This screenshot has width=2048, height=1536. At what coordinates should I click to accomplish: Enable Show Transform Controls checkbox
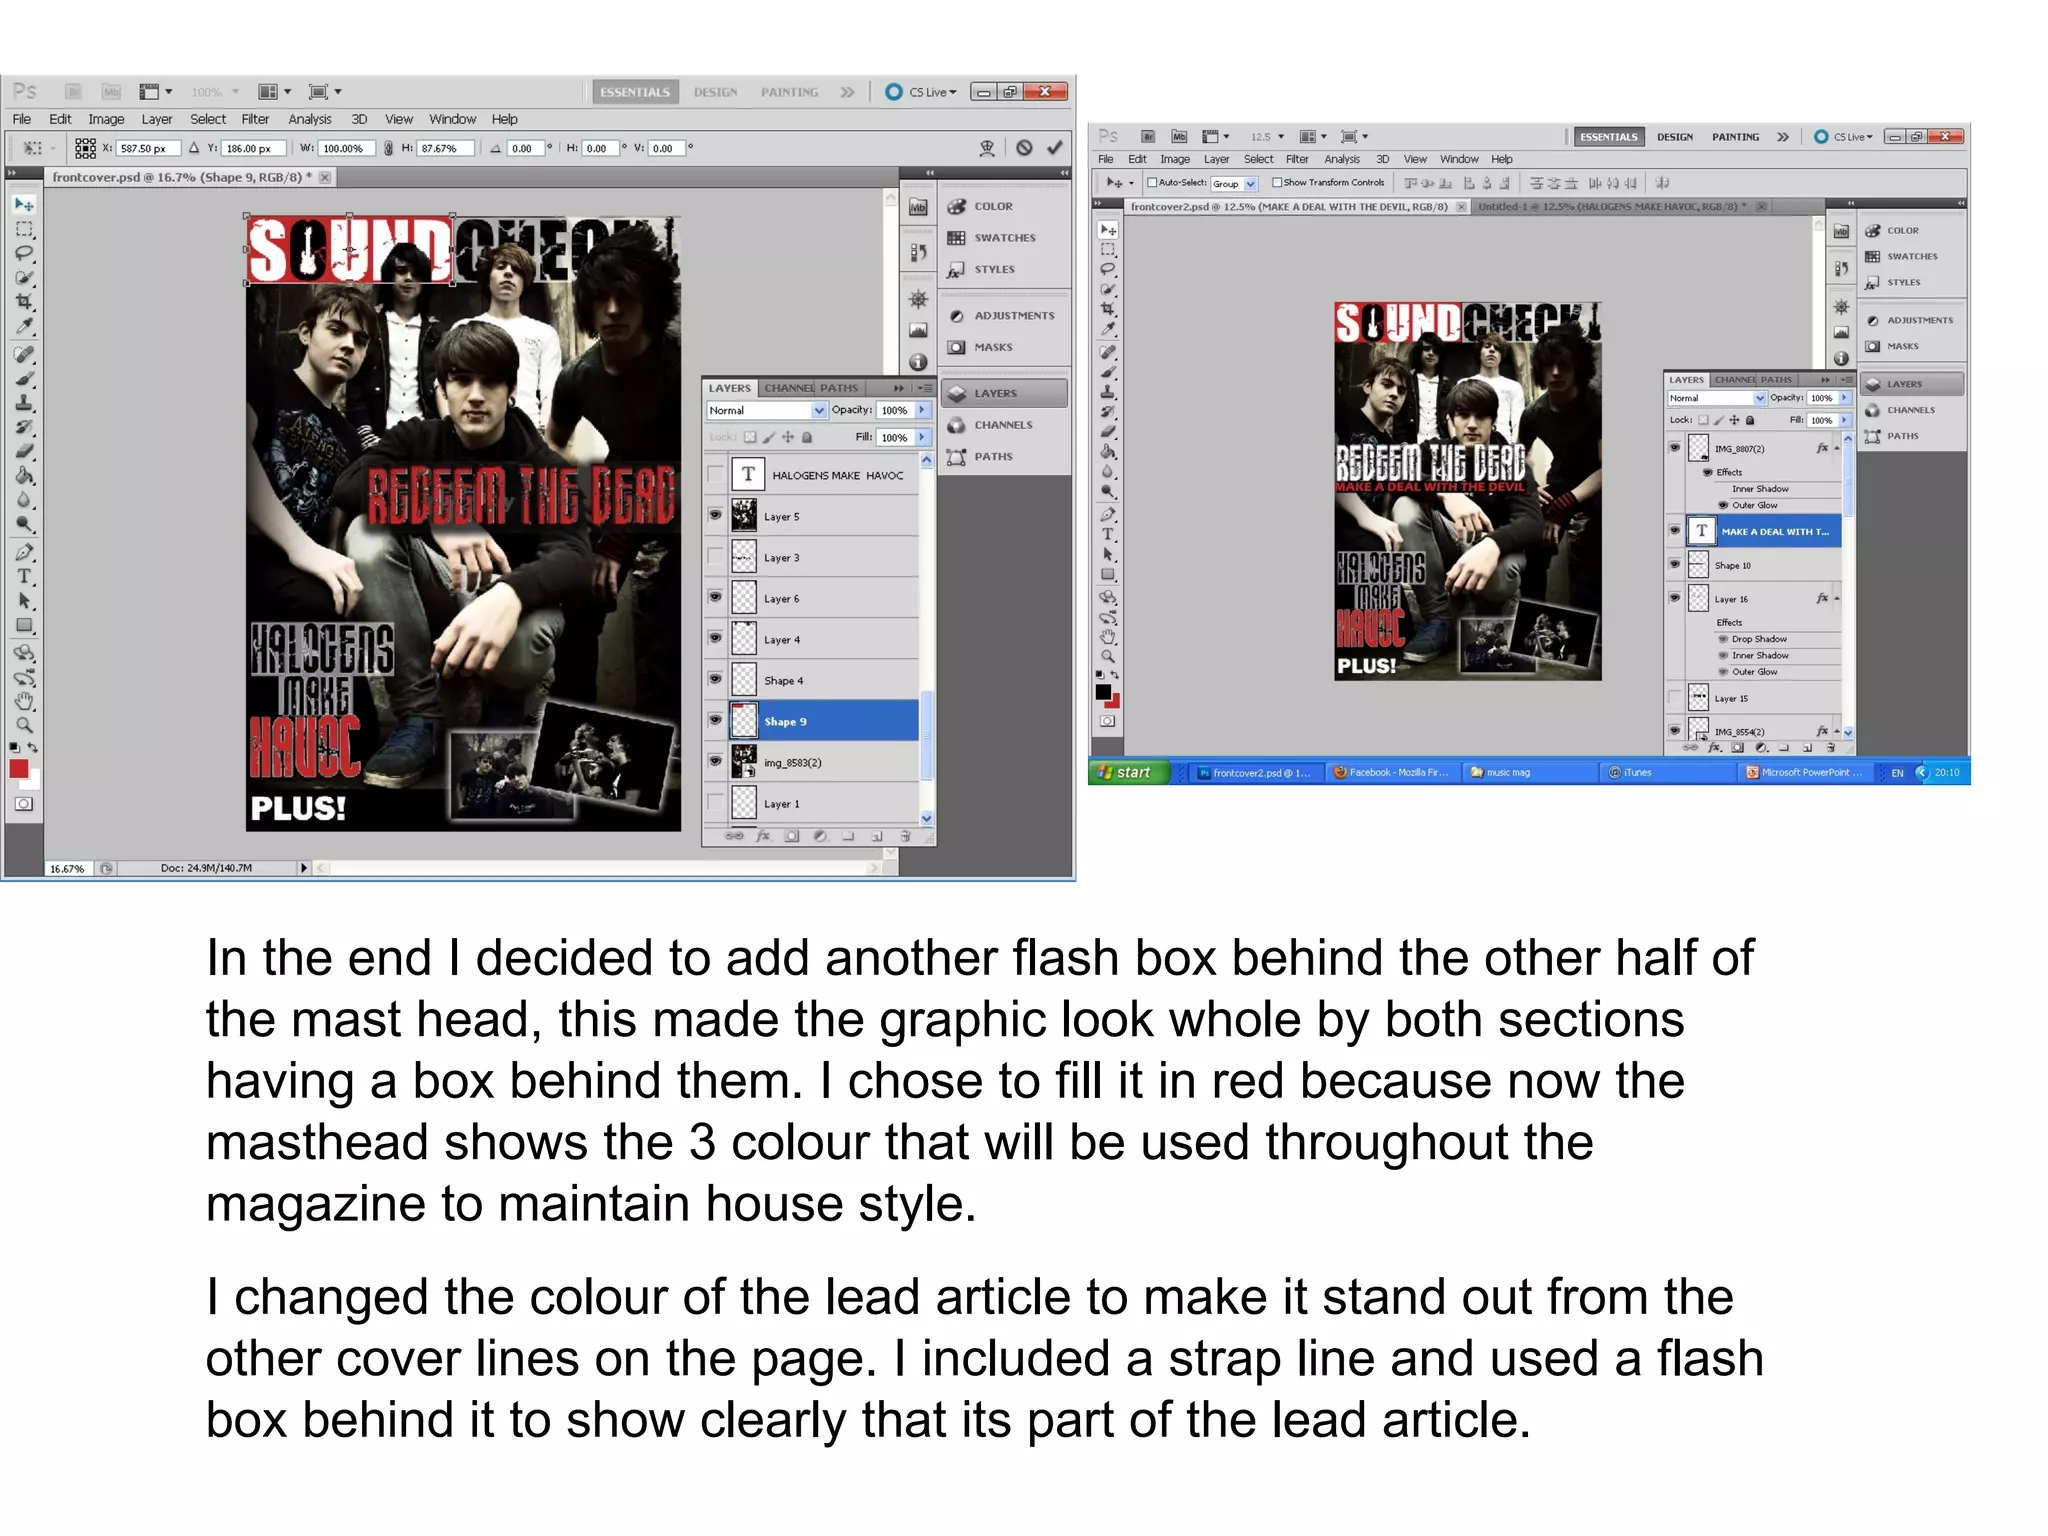tap(1277, 182)
